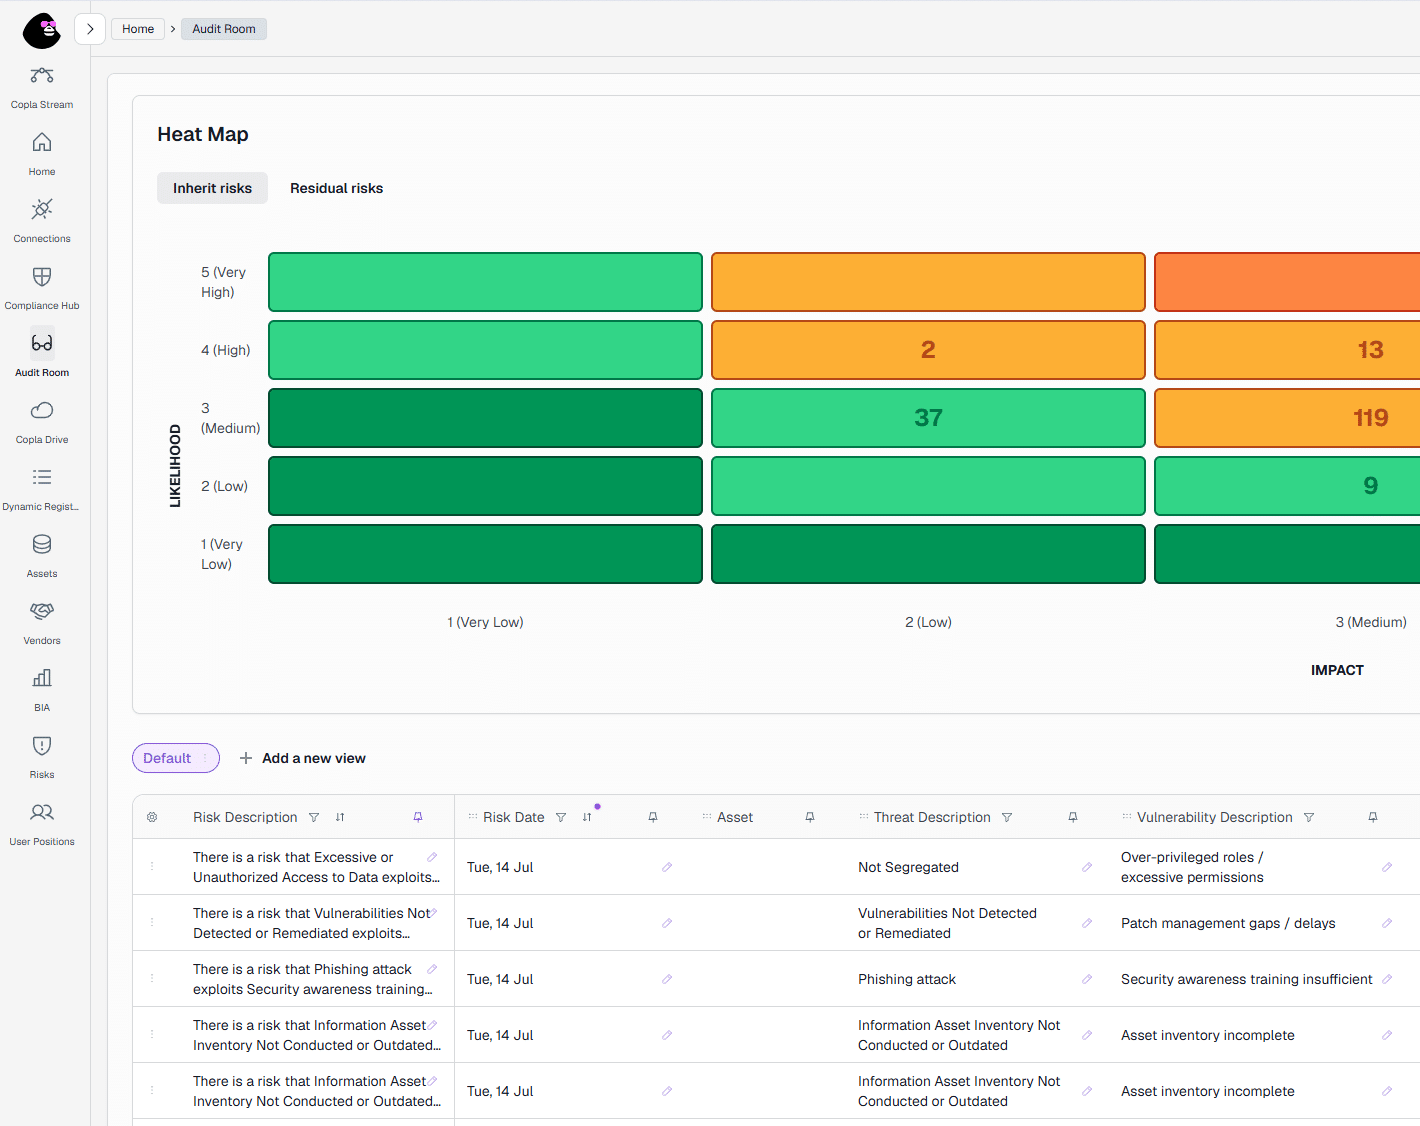
Task: Select the Inherit risks tab
Action: pos(212,188)
